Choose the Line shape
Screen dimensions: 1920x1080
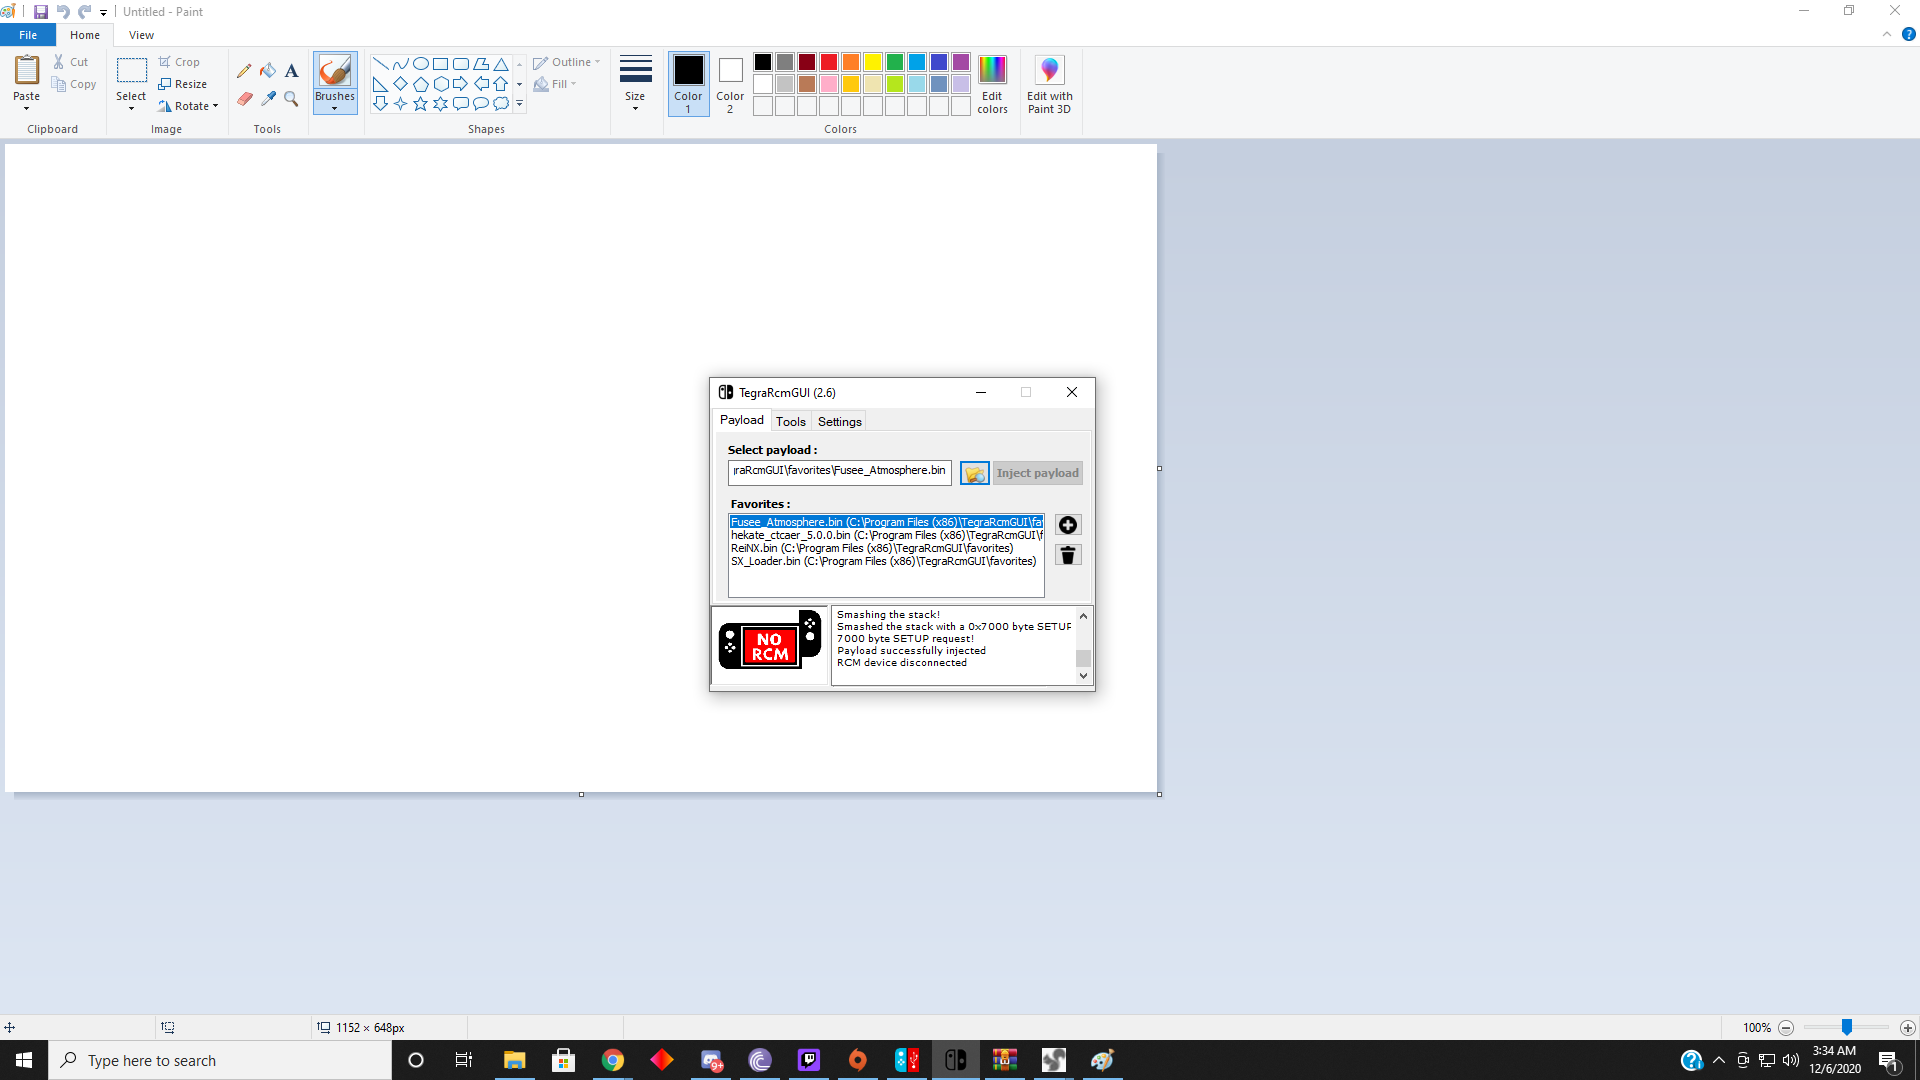pos(381,64)
